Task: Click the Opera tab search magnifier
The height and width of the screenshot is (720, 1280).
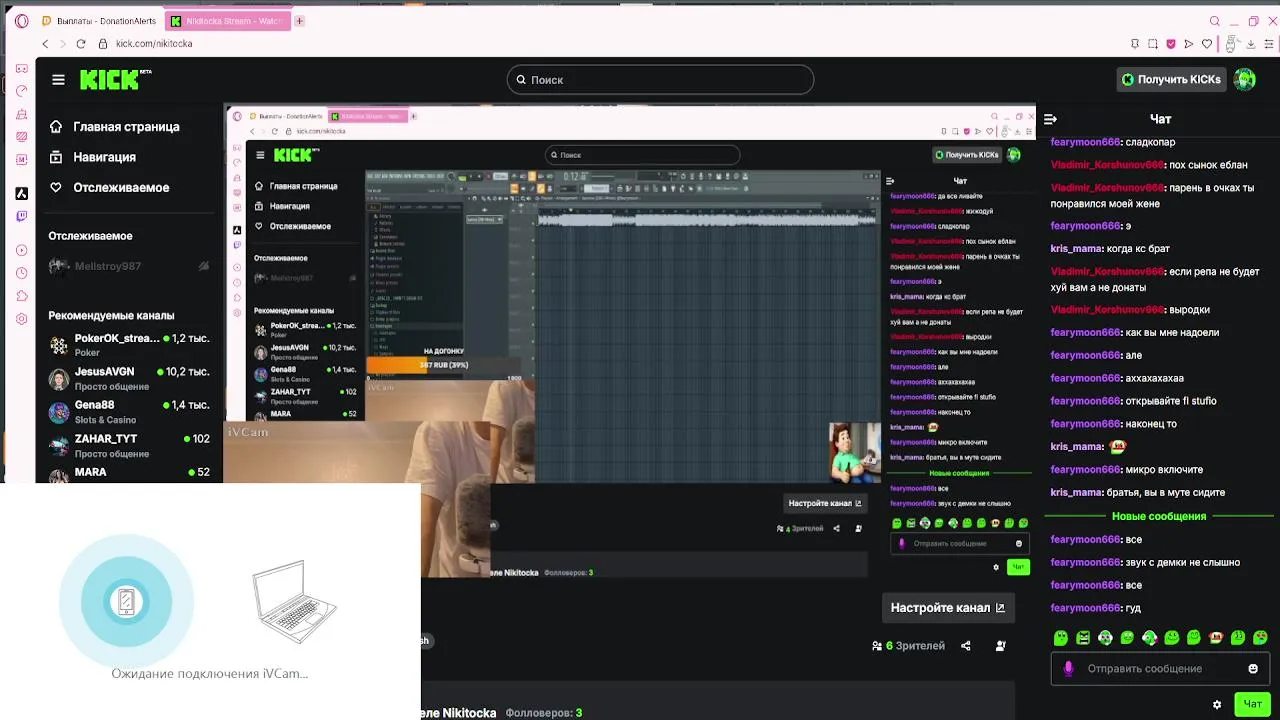Action: [x=1215, y=21]
